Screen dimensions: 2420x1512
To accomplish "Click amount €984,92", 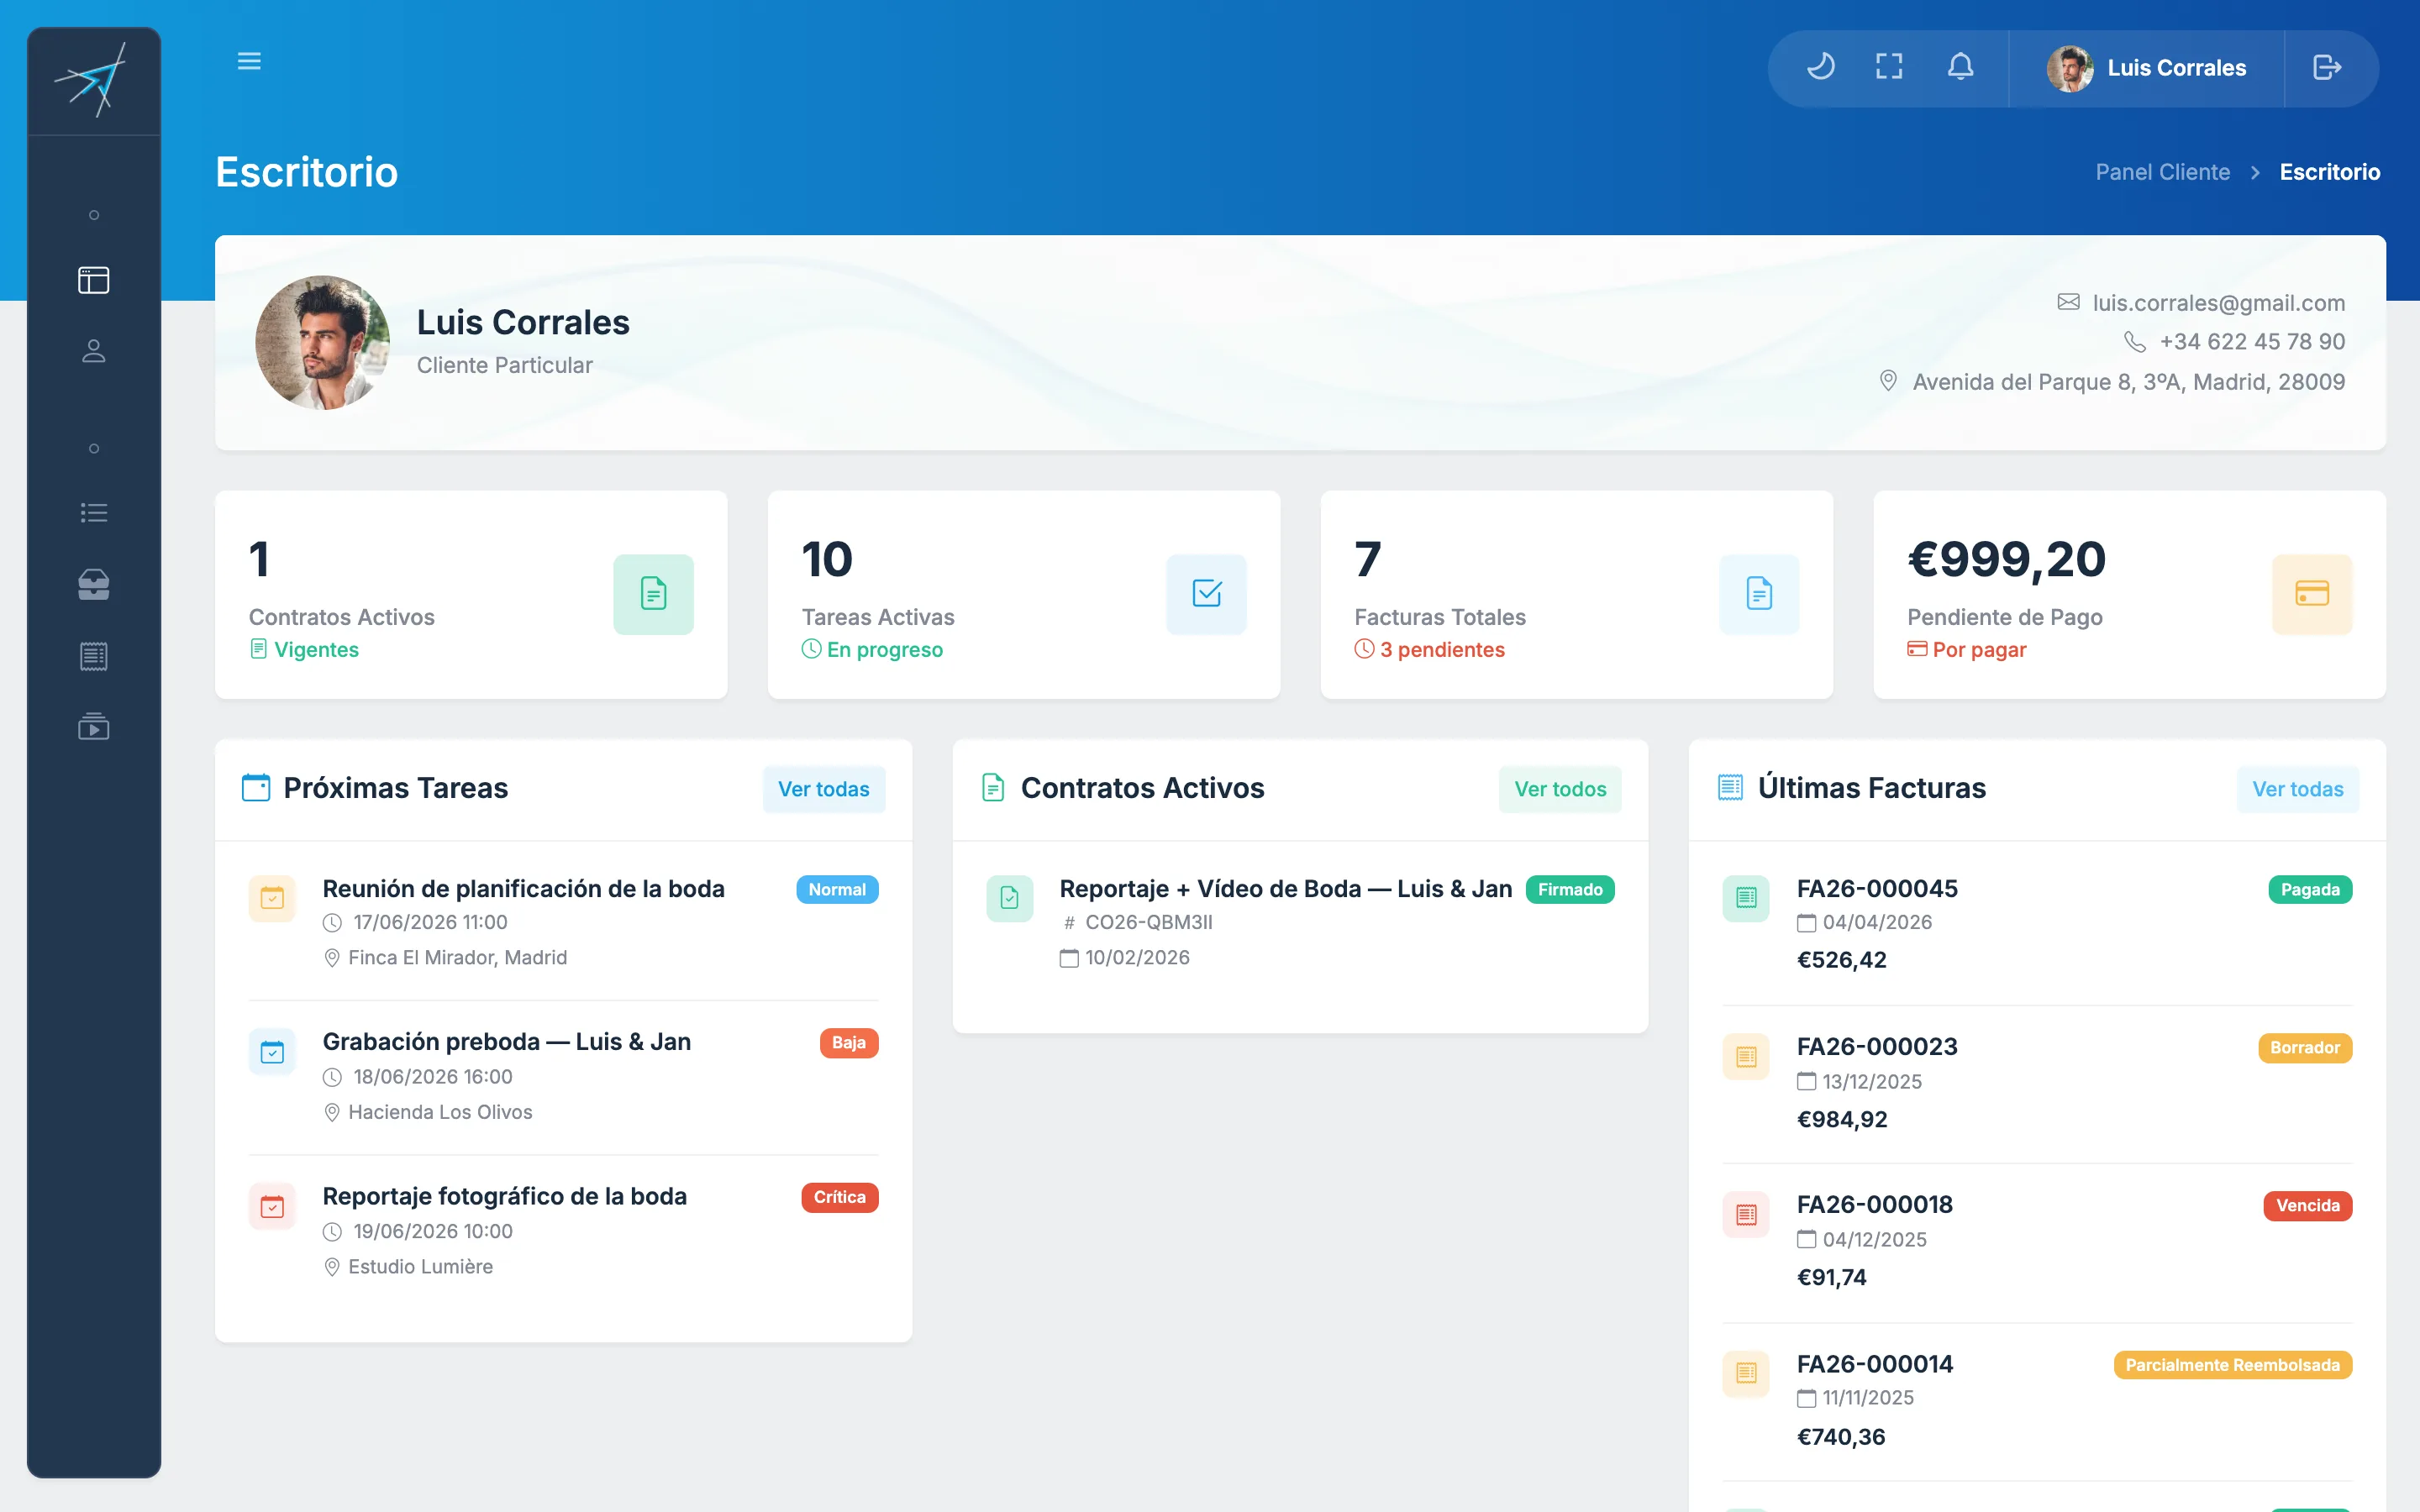I will pos(1842,1120).
